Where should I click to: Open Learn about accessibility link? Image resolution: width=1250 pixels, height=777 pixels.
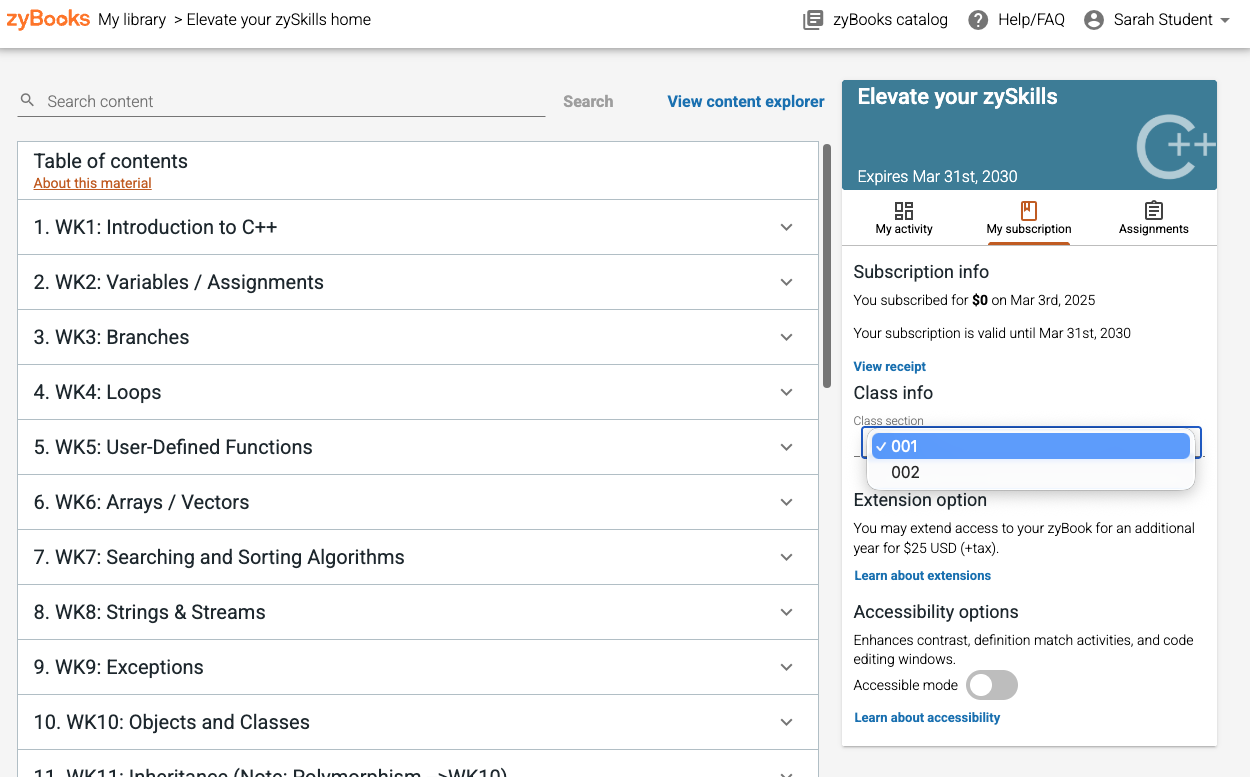(927, 717)
